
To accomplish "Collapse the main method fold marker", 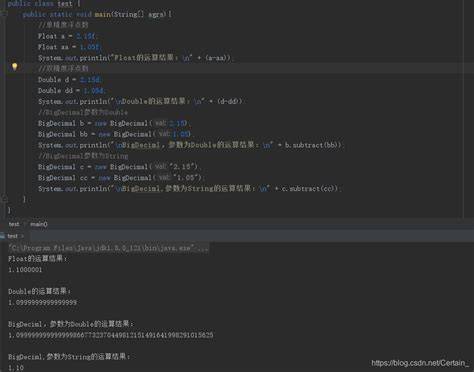I will pyautogui.click(x=4, y=14).
